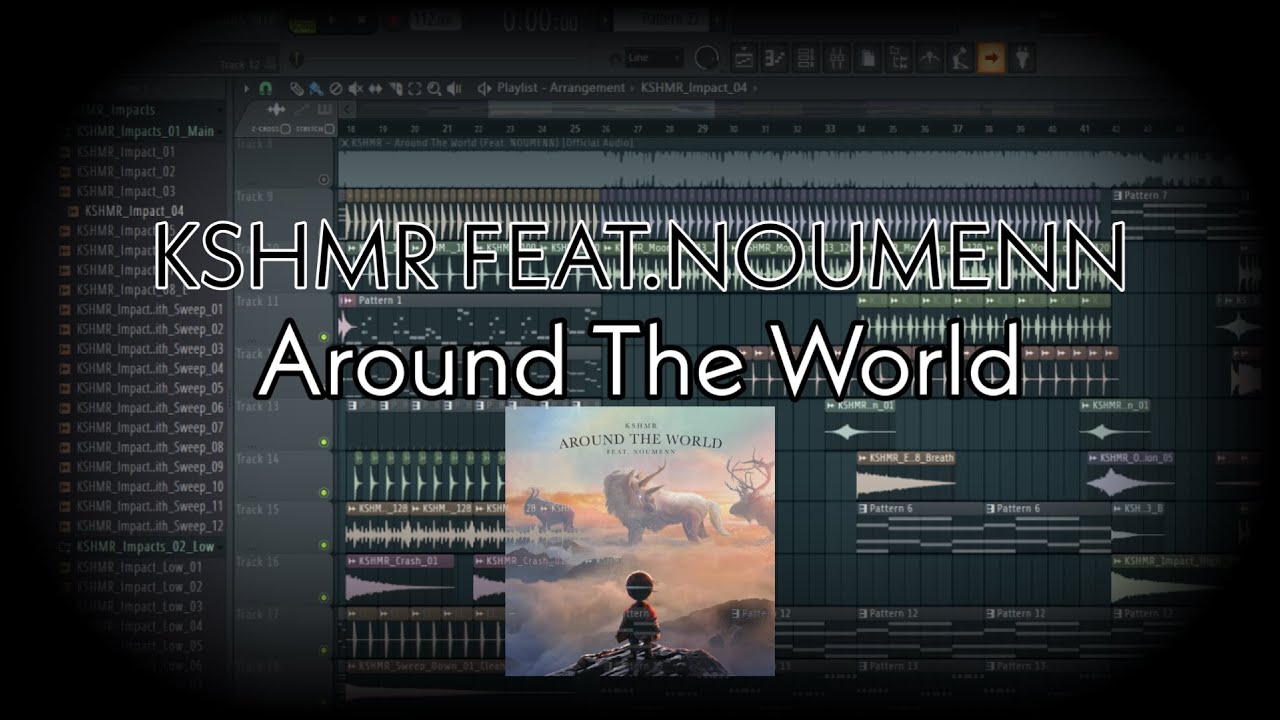Click KSHMR_Impact_04 breadcrumb in playlist title
Viewport: 1280px width, 720px height.
click(694, 88)
